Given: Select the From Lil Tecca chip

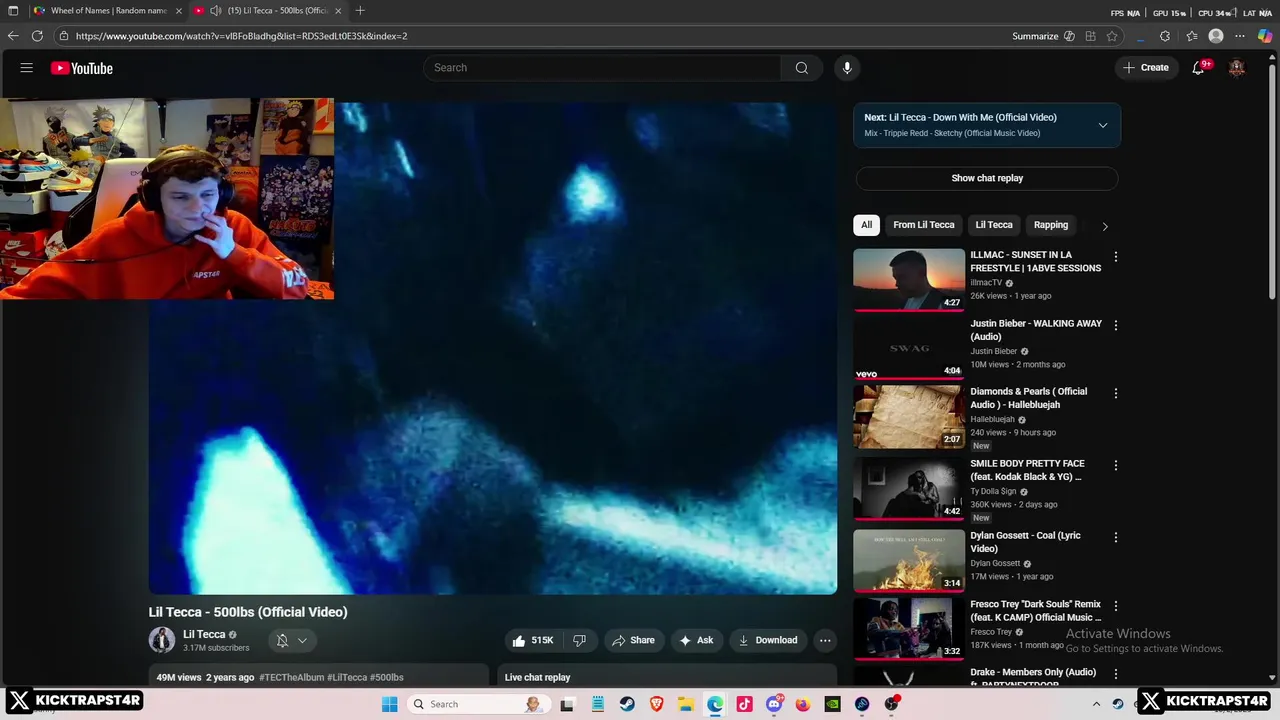Looking at the screenshot, I should coord(924,225).
